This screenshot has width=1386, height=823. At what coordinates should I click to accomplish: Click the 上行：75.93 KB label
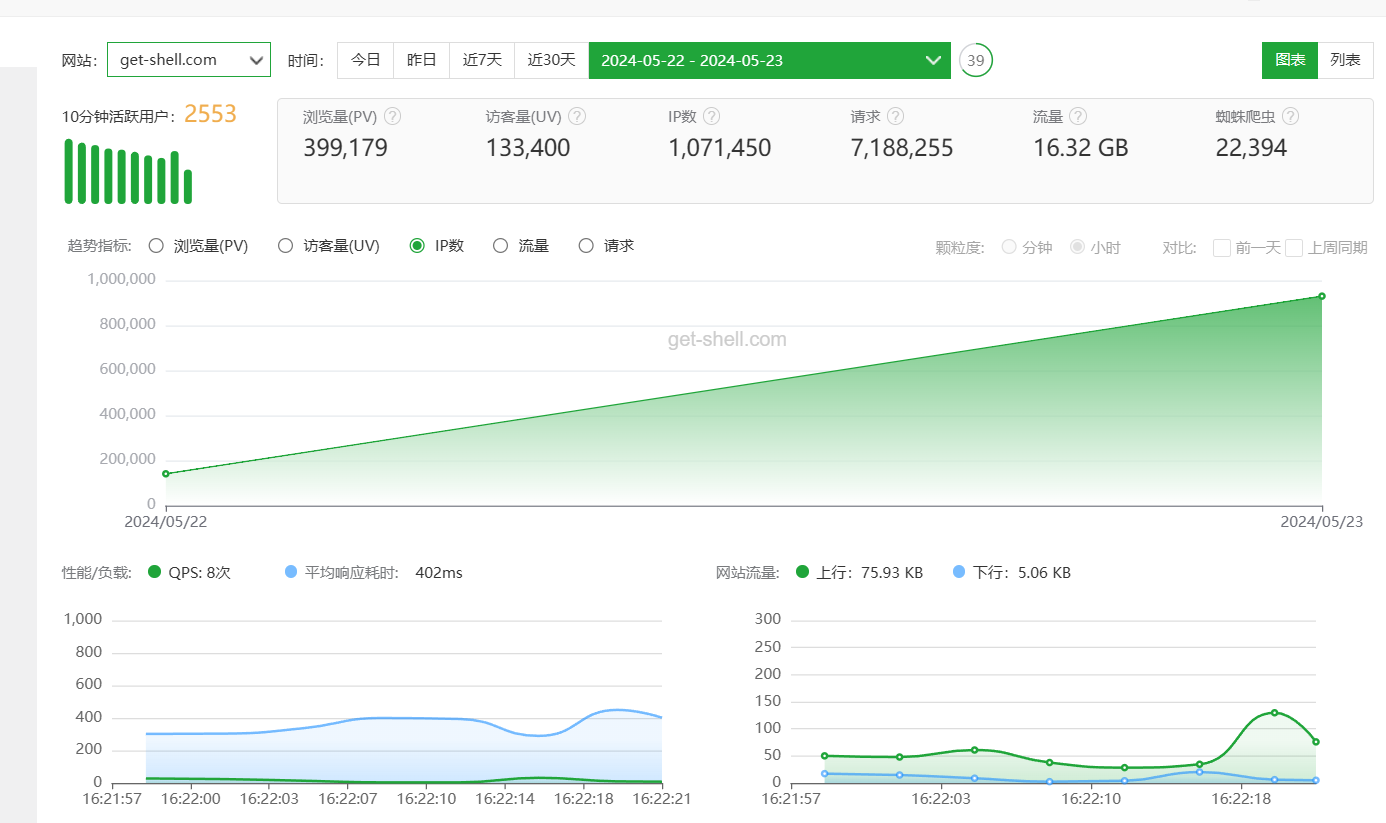[870, 573]
